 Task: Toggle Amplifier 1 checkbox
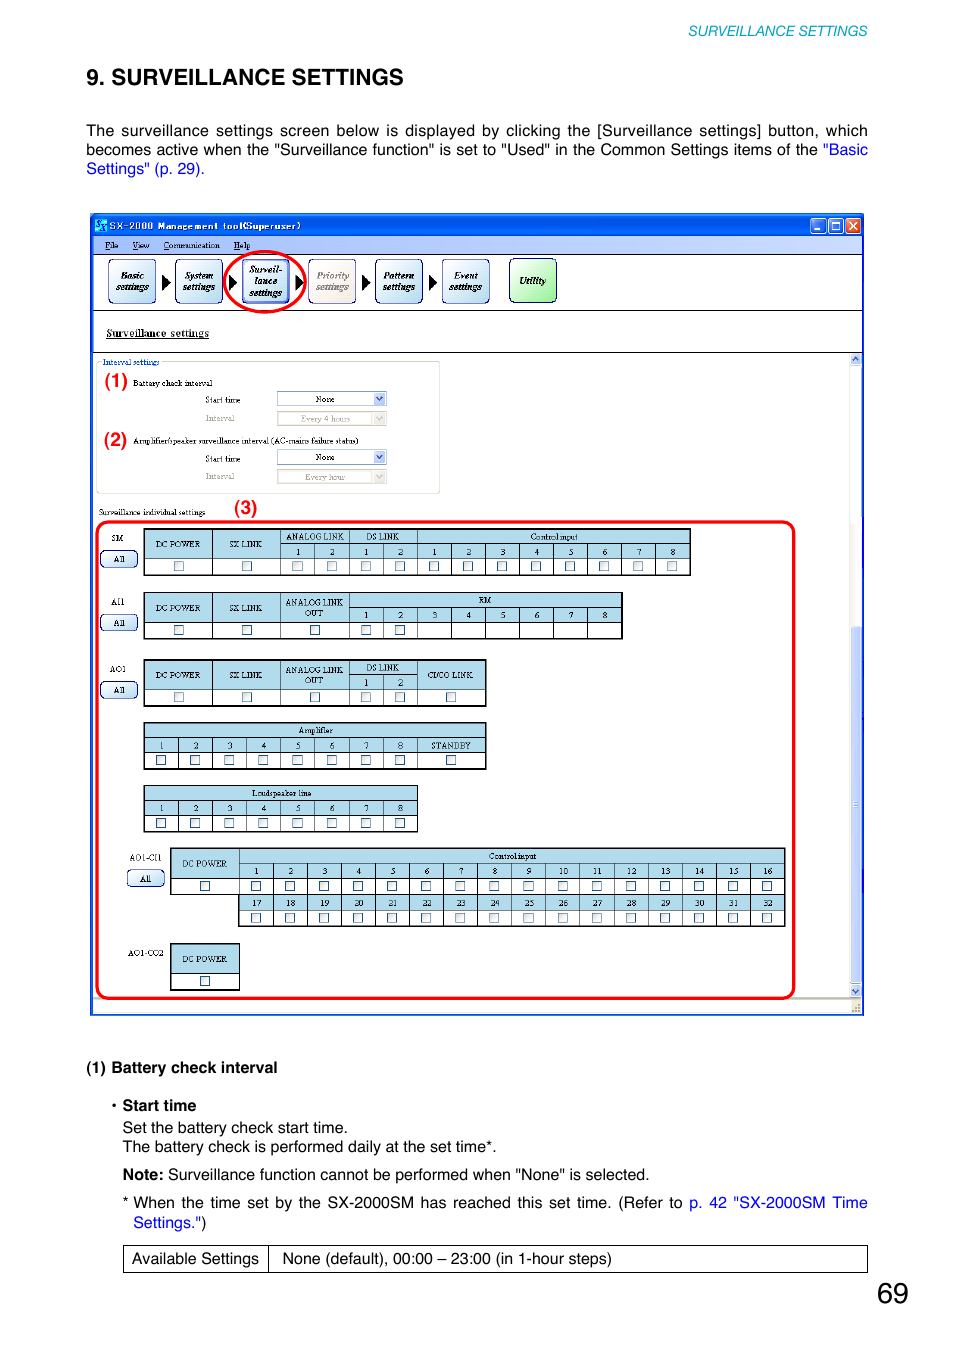161,760
